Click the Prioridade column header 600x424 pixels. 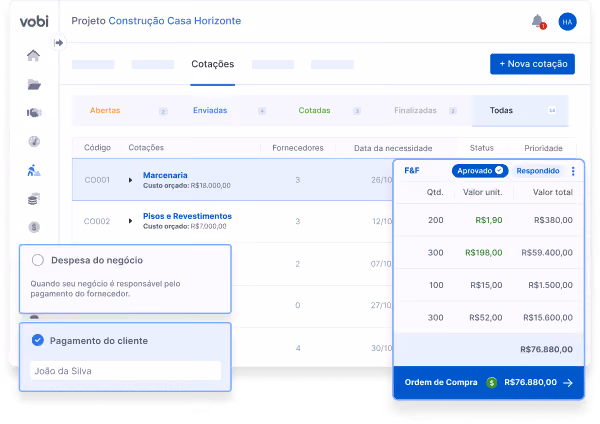pyautogui.click(x=543, y=148)
